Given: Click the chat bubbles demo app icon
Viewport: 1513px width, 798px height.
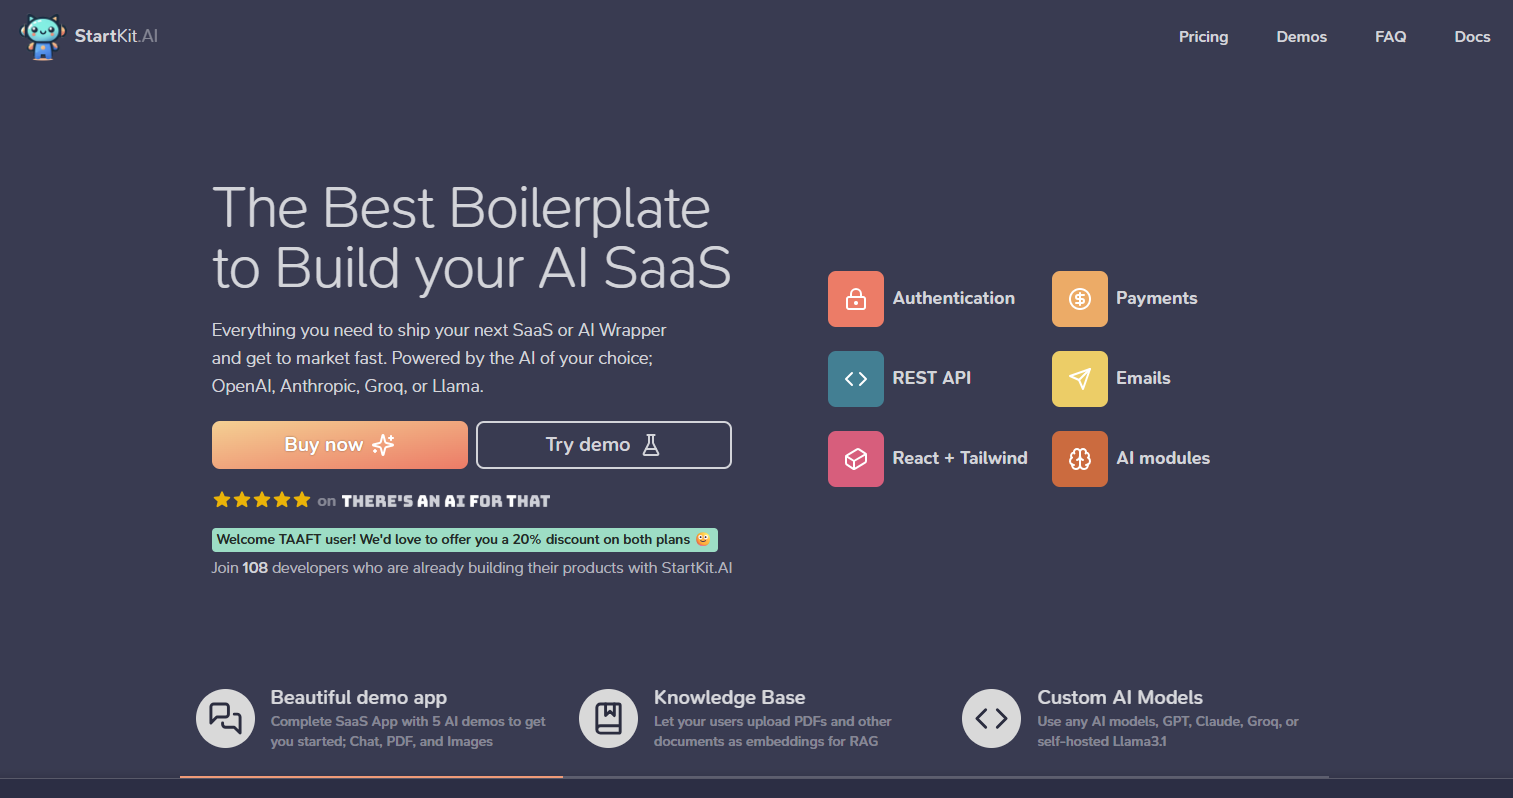Looking at the screenshot, I should pyautogui.click(x=225, y=718).
